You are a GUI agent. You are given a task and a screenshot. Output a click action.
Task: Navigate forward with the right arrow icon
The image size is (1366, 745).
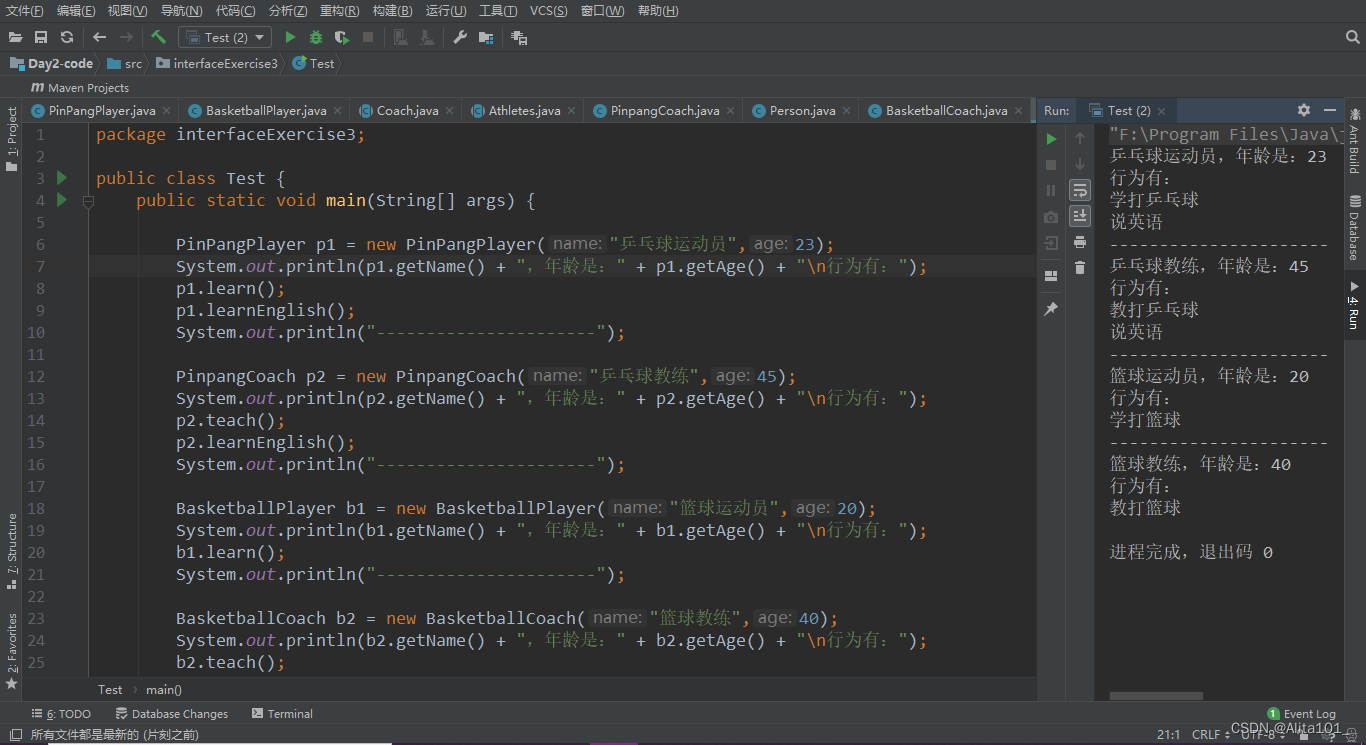click(126, 37)
